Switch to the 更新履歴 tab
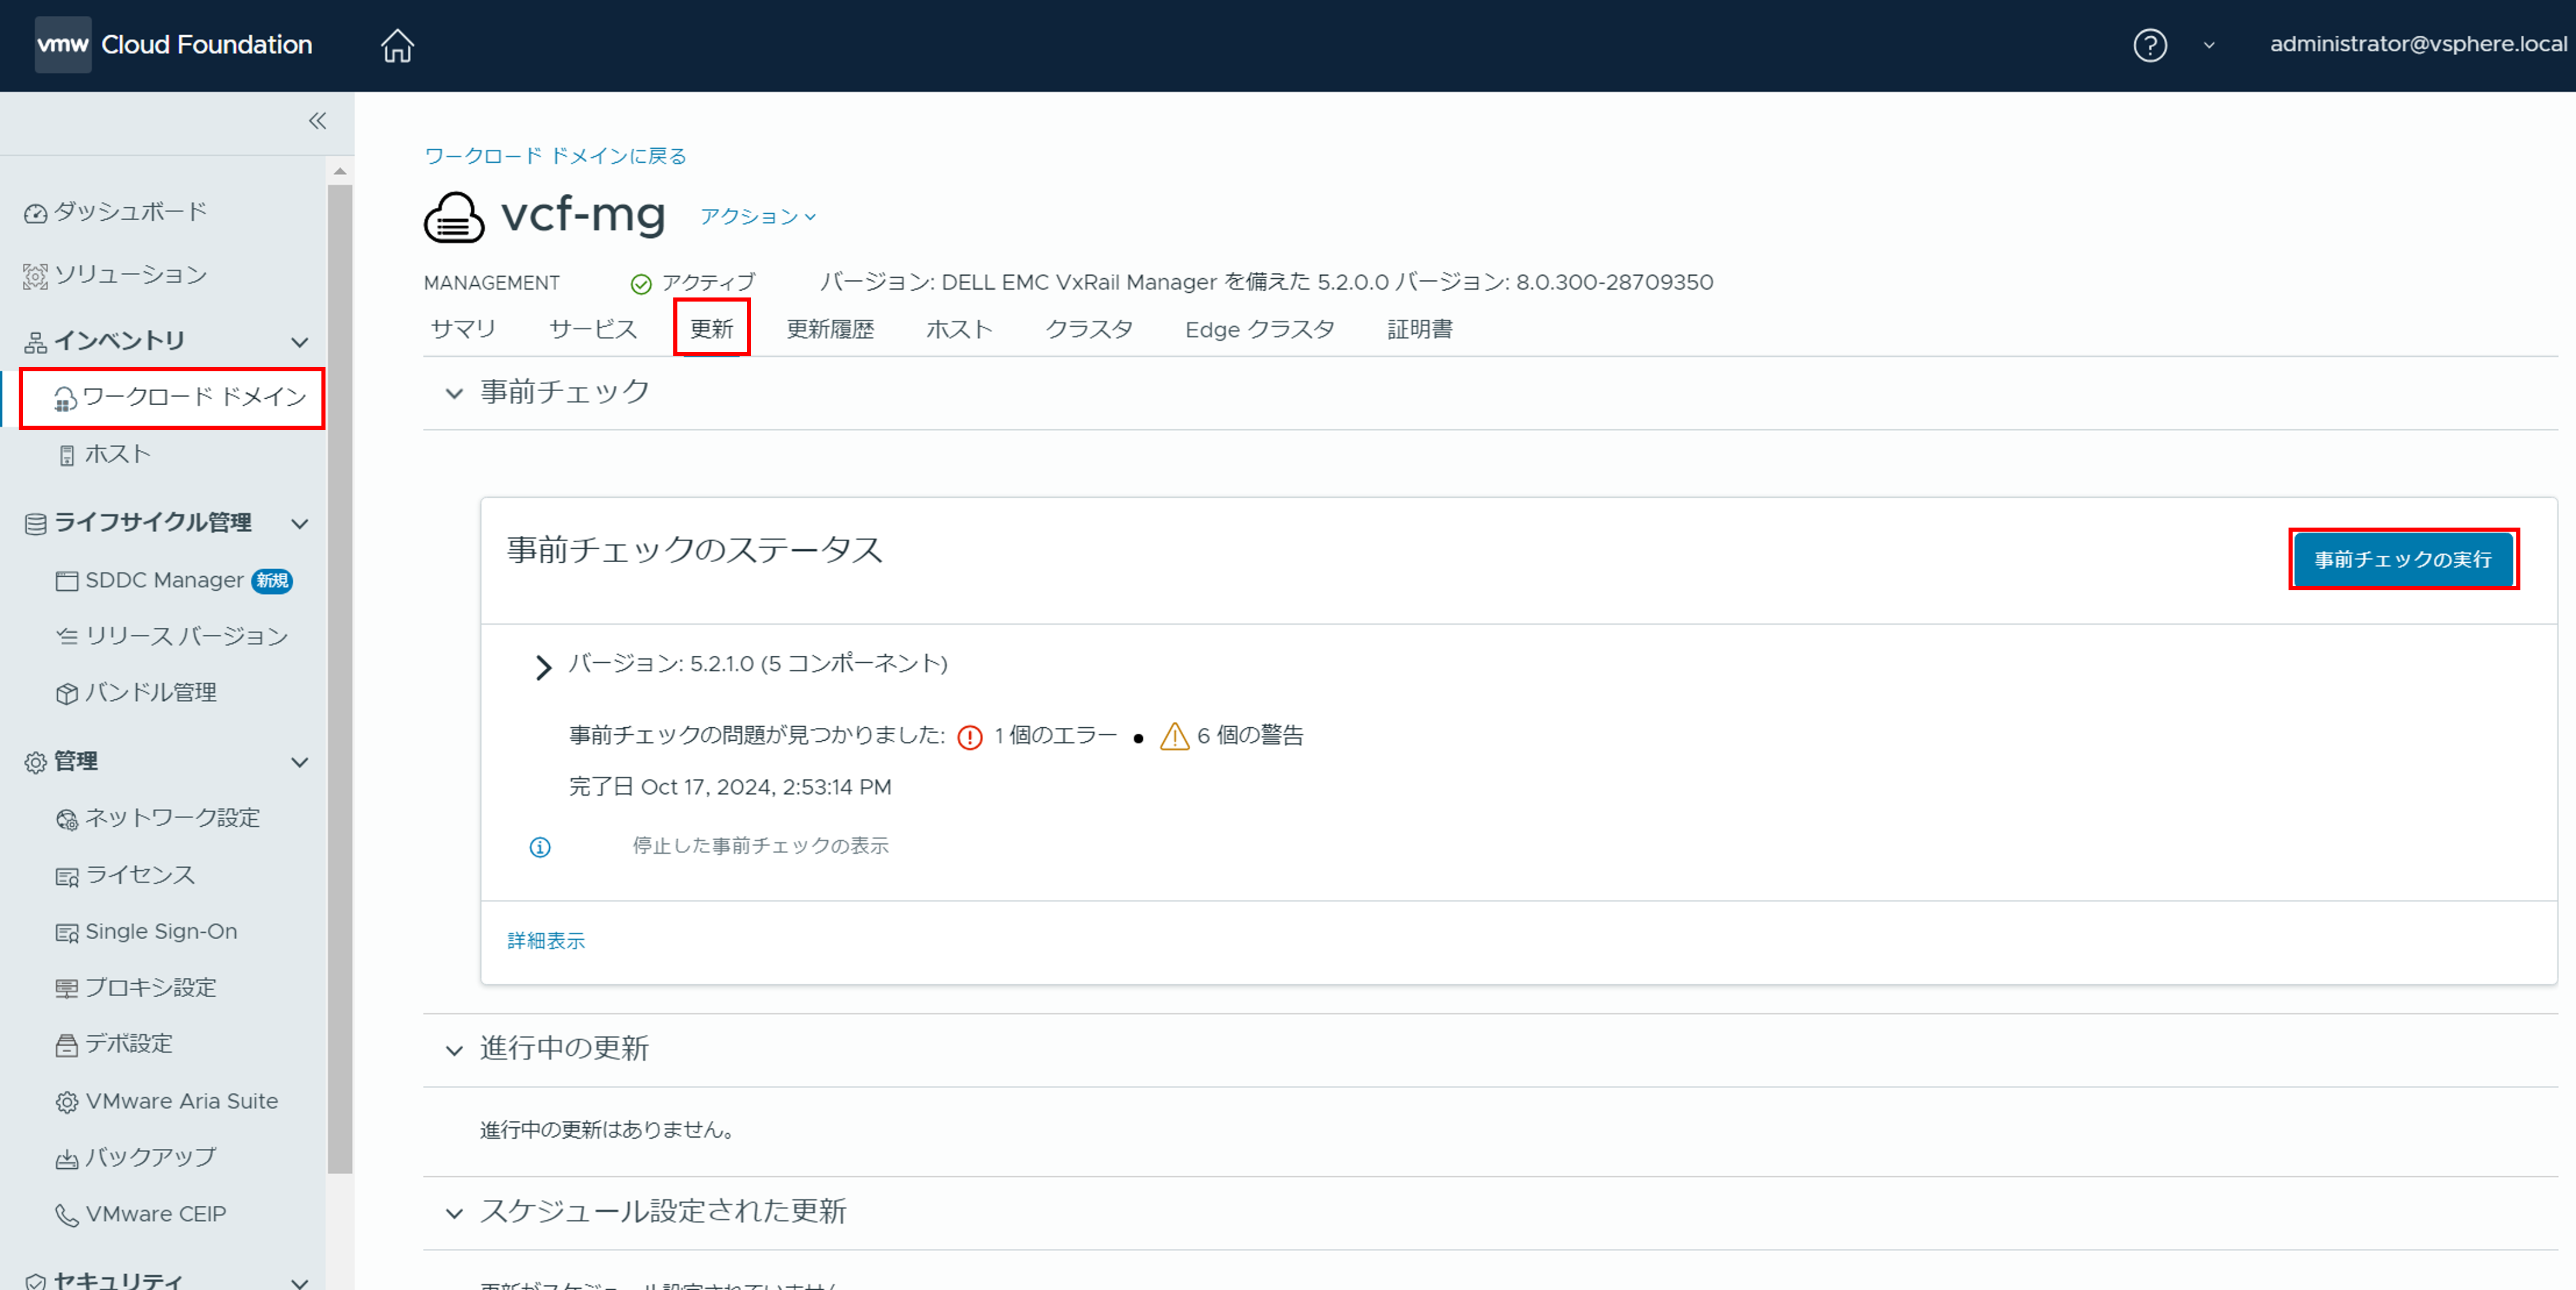 830,329
